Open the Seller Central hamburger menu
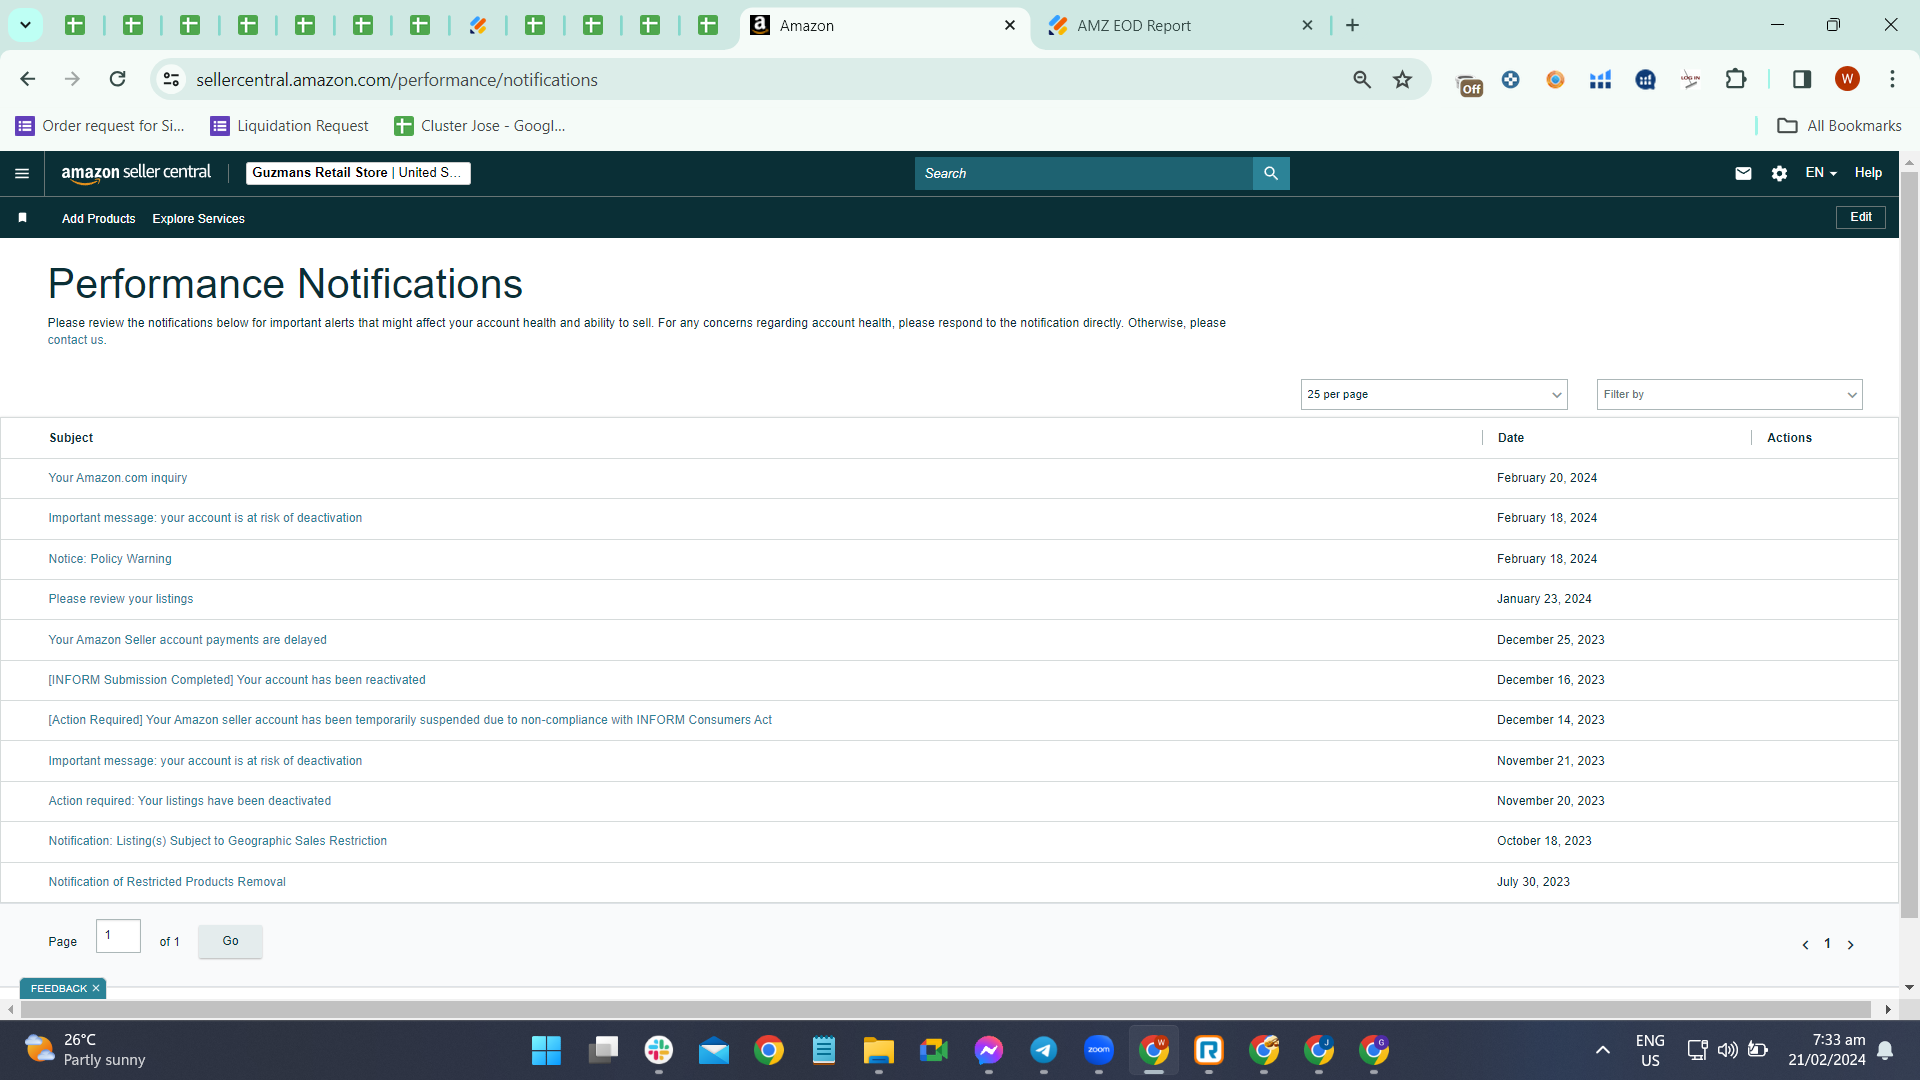1920x1080 pixels. [22, 173]
